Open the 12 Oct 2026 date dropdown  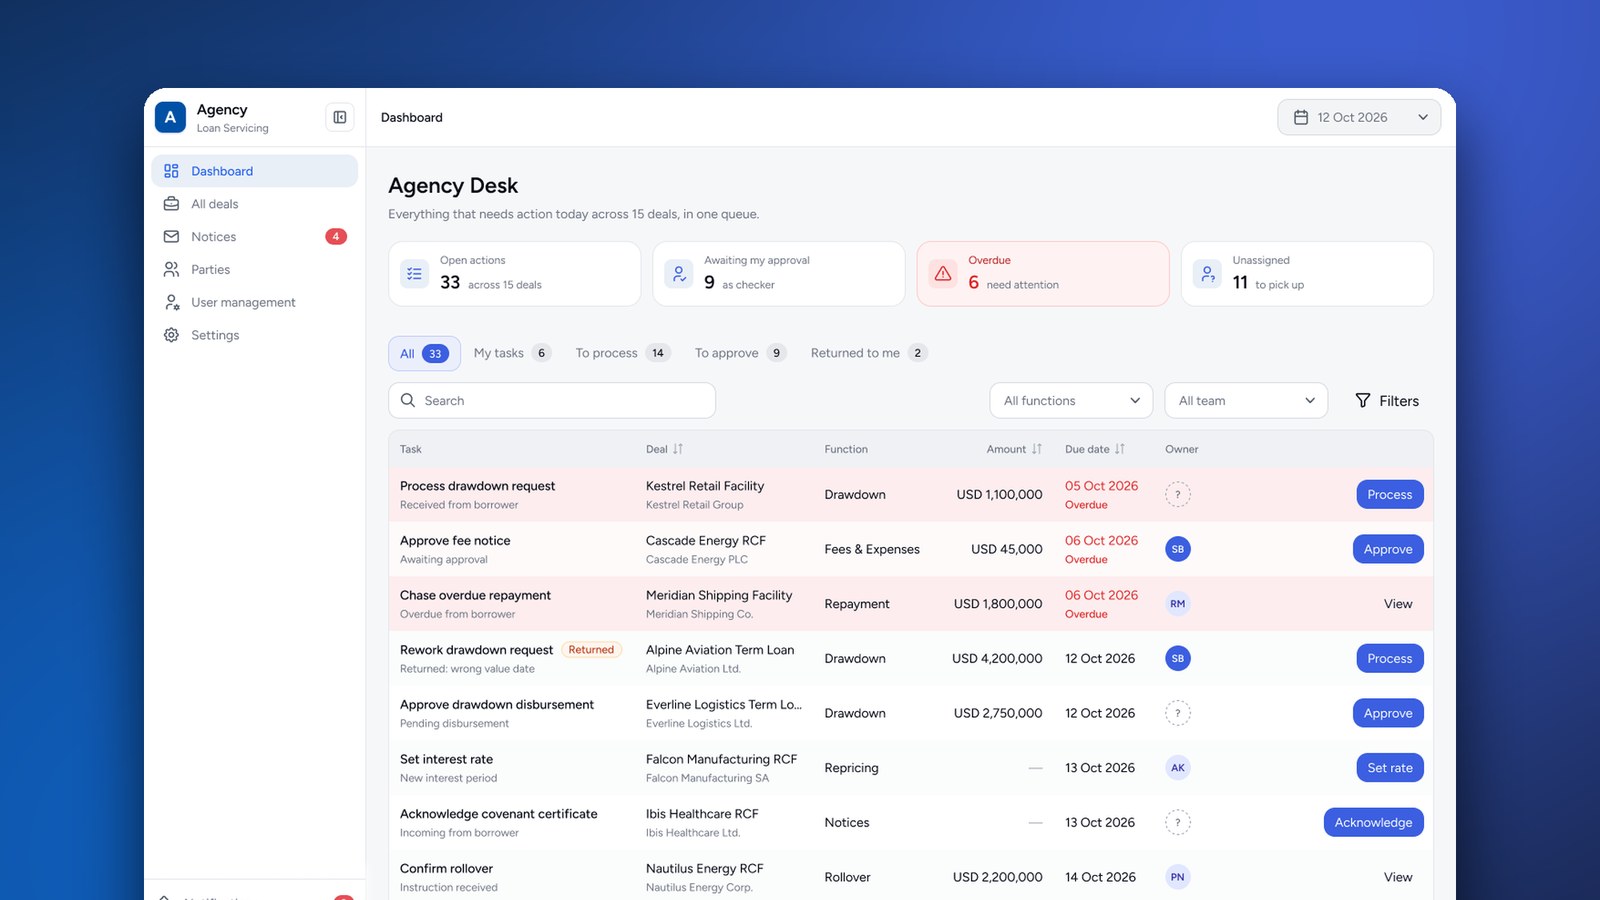click(1359, 117)
